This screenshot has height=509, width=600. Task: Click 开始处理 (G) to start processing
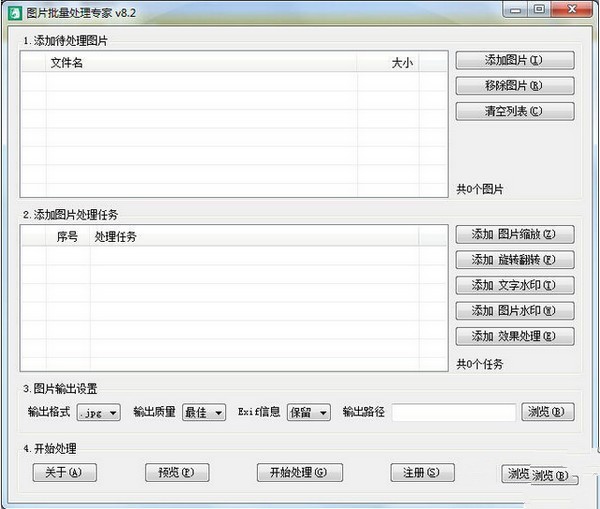click(300, 472)
